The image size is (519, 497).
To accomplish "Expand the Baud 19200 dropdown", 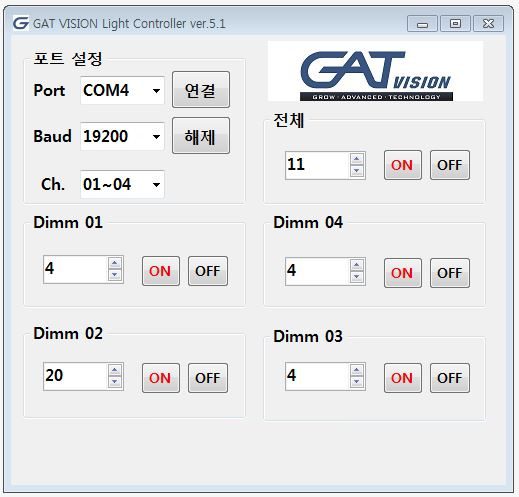I will 122,136.
